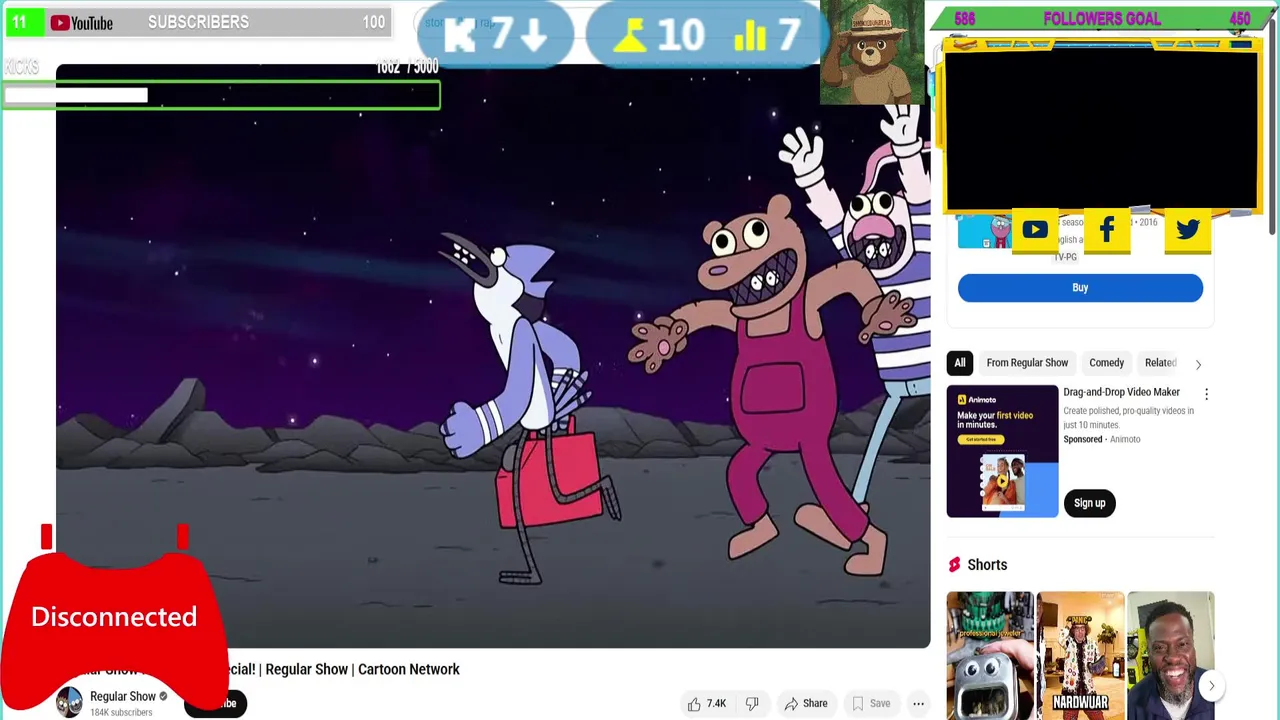The height and width of the screenshot is (720, 1280).
Task: Click the gold trophy icon beside 10
Action: coord(630,36)
